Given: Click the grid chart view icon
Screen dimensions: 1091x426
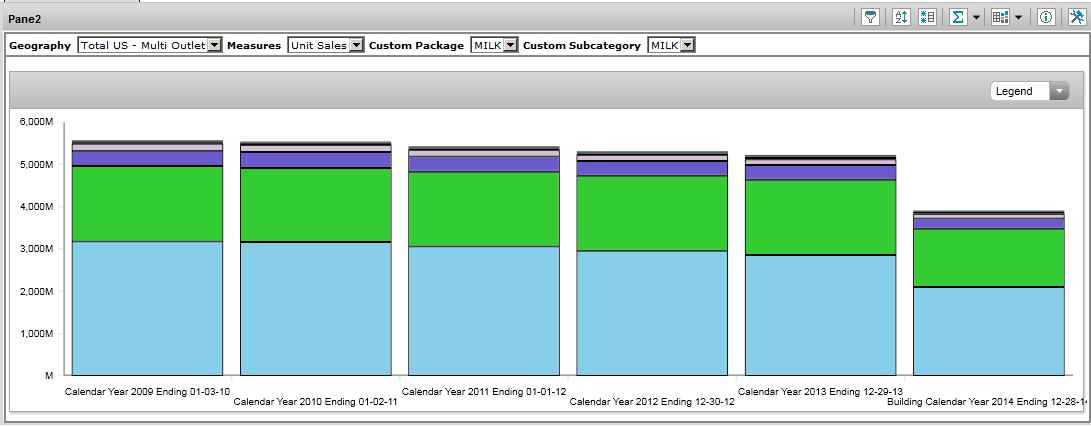Looking at the screenshot, I should point(999,17).
